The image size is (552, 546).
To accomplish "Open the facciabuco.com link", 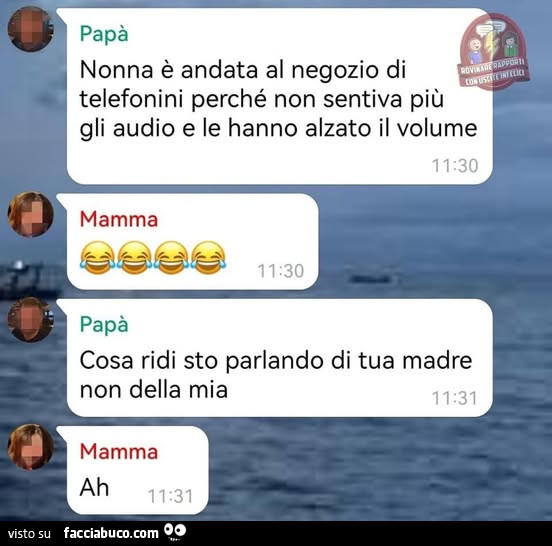I will click(x=111, y=533).
